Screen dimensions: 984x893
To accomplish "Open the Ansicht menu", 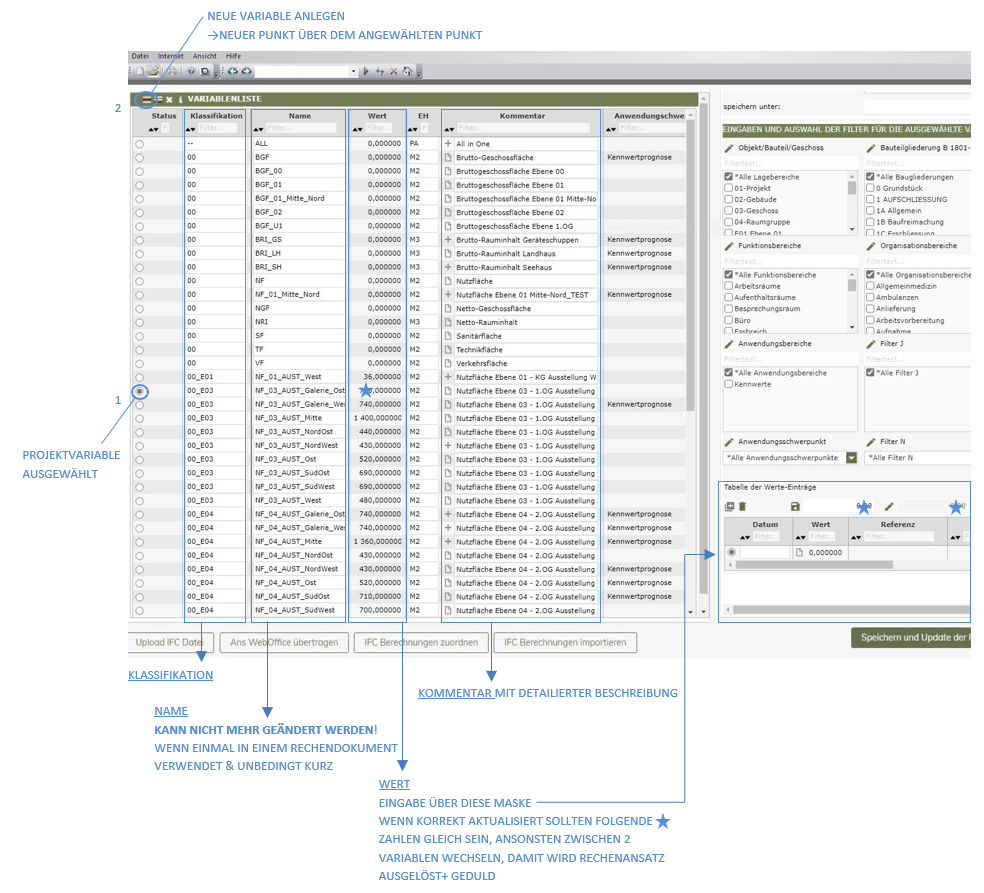I will 204,56.
